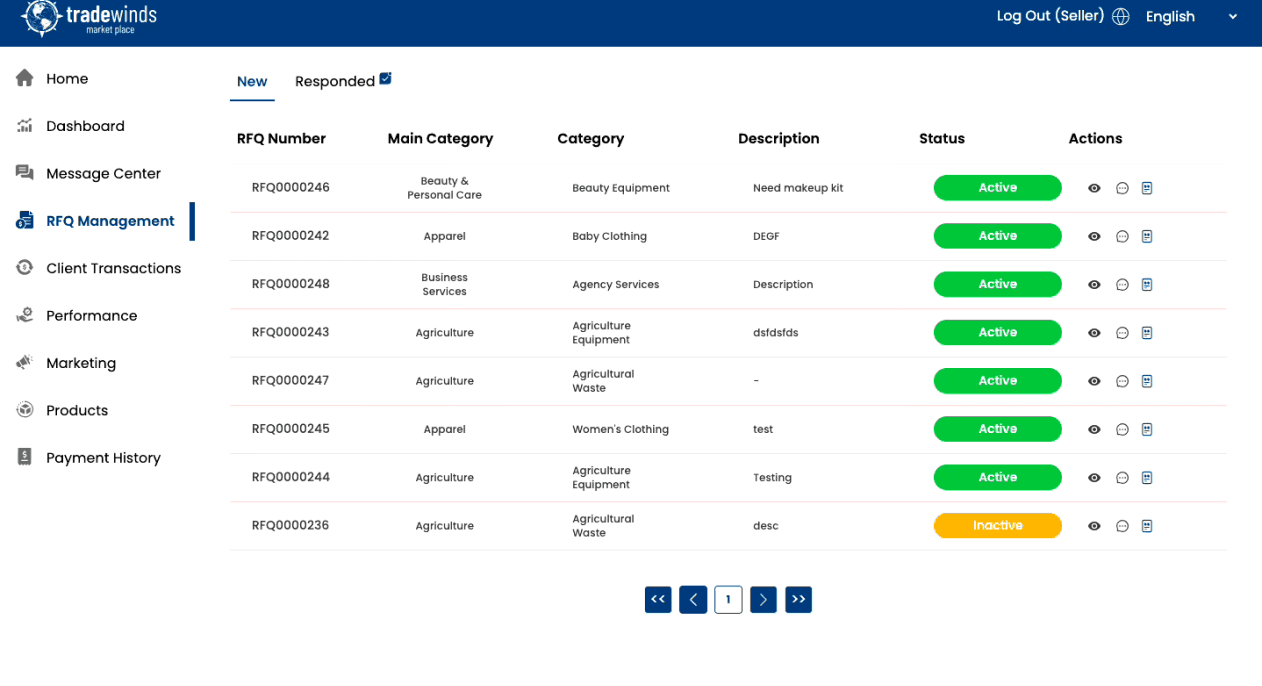Click document icon for RFQ0000244

coord(1147,478)
